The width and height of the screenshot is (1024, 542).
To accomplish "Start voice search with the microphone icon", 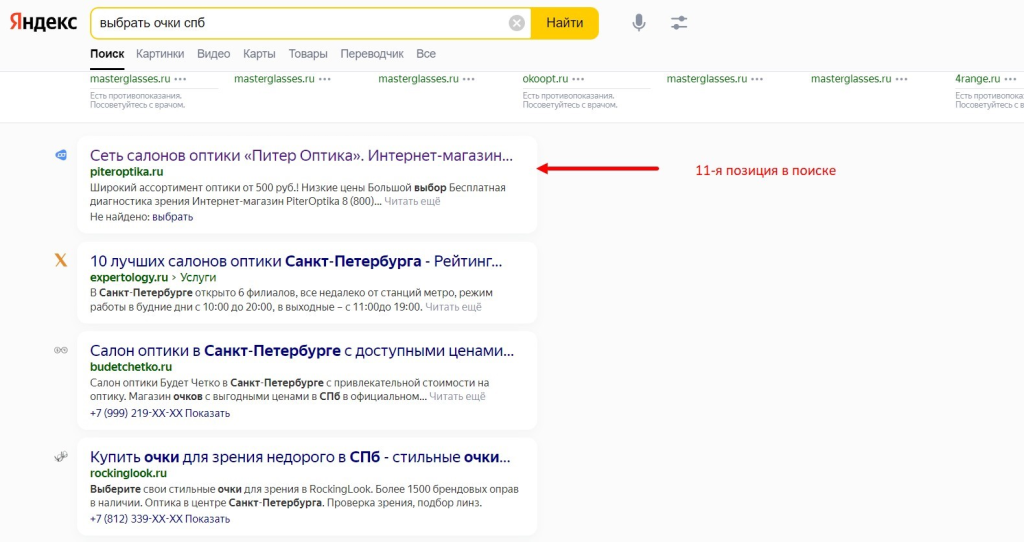I will 639,23.
